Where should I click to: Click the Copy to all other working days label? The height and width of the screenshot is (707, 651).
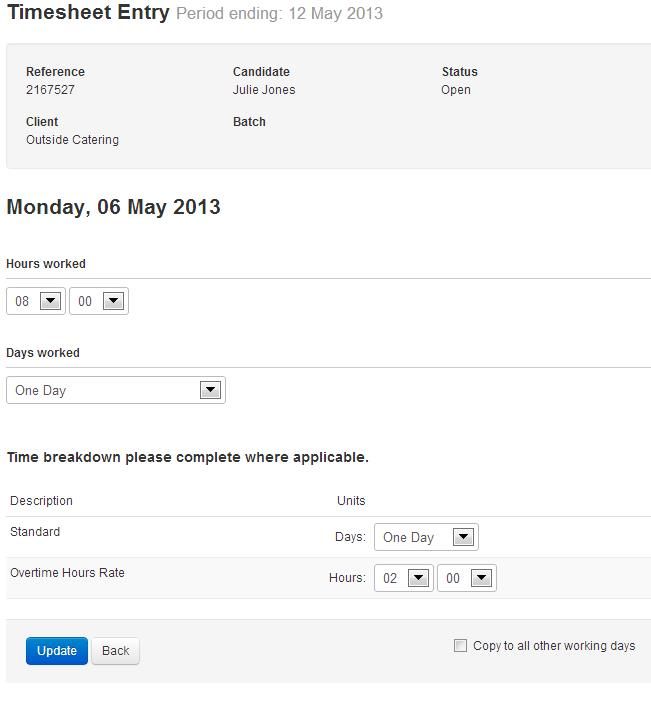tap(554, 646)
